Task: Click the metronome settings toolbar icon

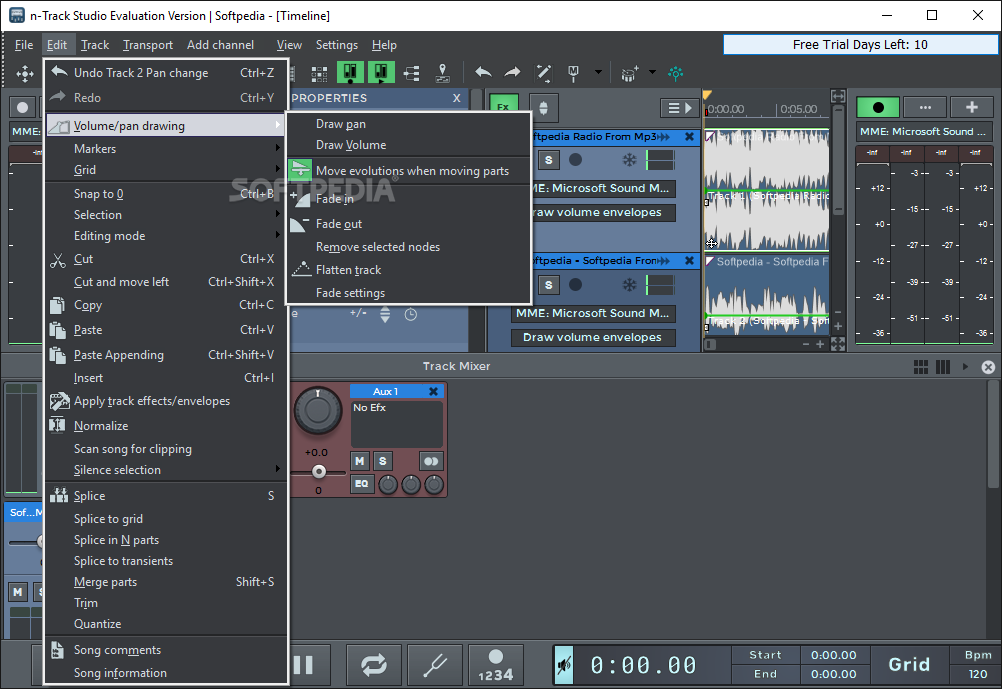Action: coord(573,73)
